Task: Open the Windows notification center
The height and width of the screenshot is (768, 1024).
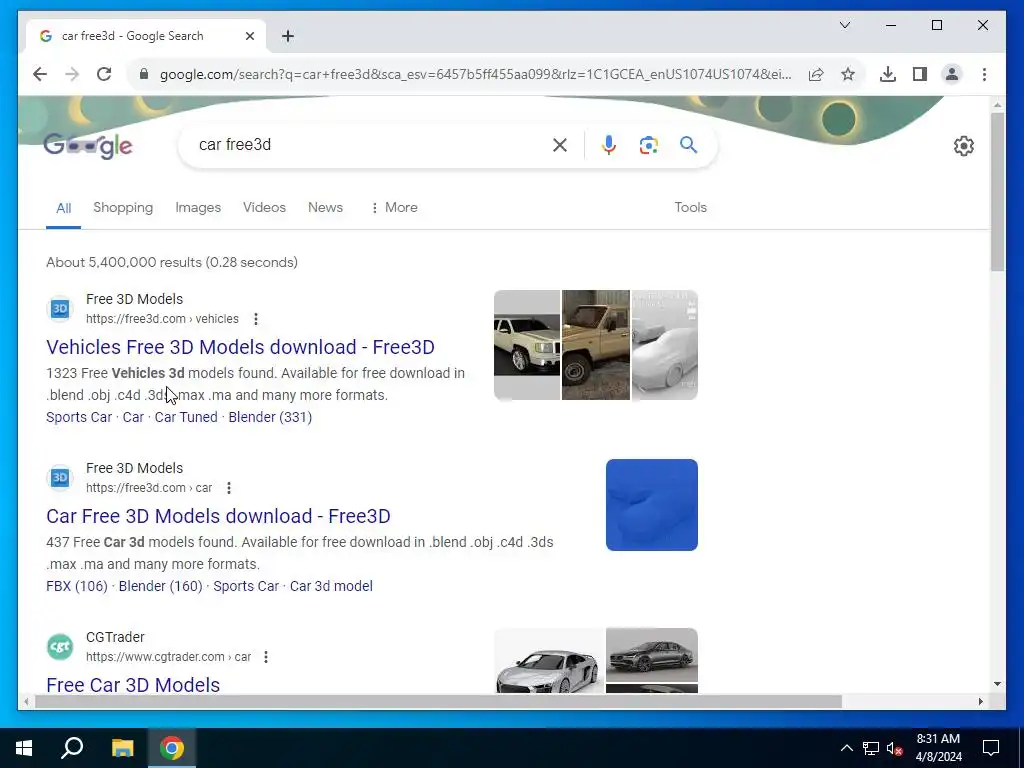Action: 991,748
